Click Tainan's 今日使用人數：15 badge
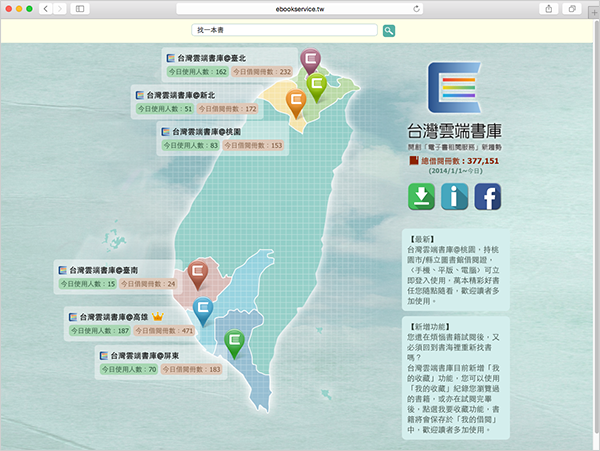The height and width of the screenshot is (451, 600). (x=88, y=284)
